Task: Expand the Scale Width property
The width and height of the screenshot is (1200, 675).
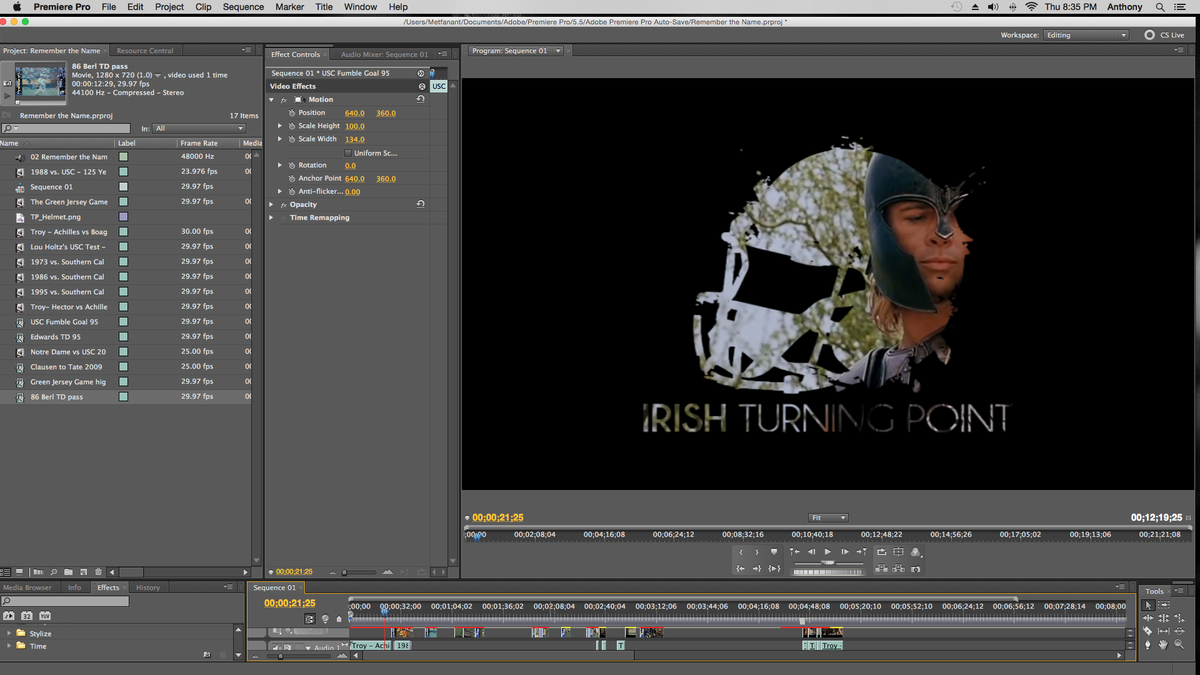Action: click(x=280, y=139)
